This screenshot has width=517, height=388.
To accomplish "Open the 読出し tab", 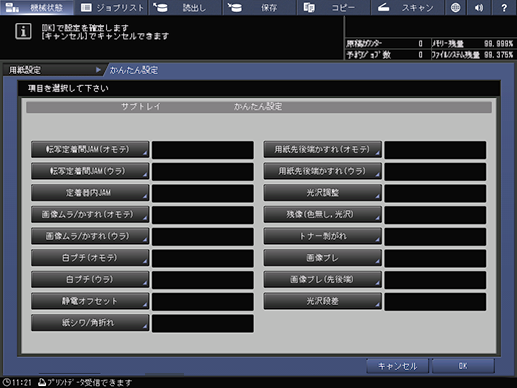I will pyautogui.click(x=185, y=7).
